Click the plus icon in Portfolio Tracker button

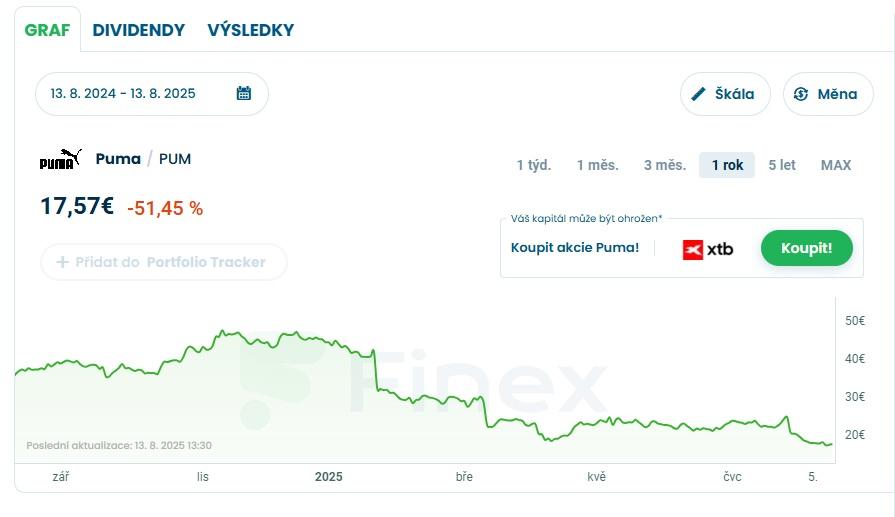(62, 262)
